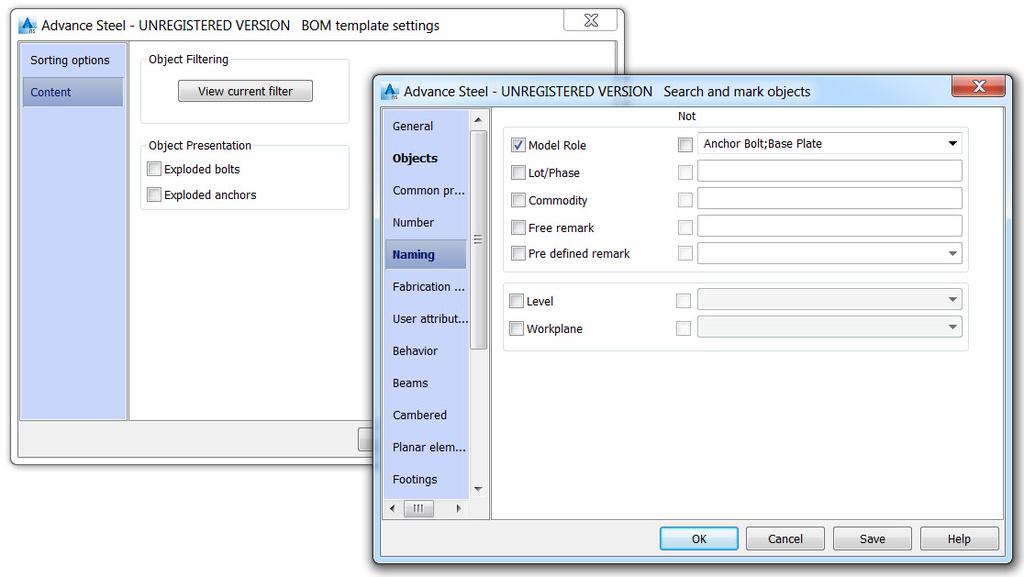Confirm with the OK button
The image size is (1024, 577).
(699, 539)
